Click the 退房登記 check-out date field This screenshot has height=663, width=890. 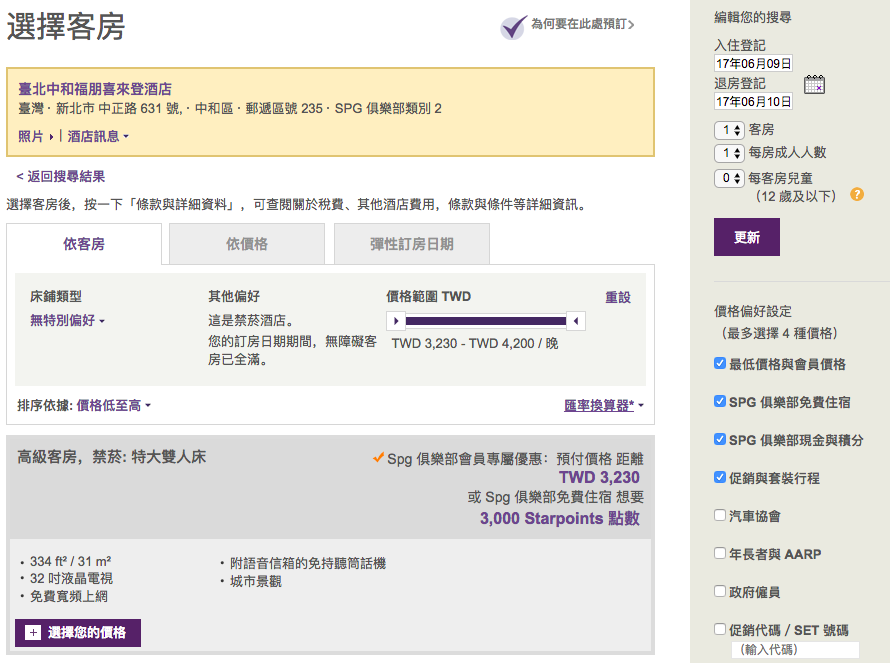click(x=753, y=102)
